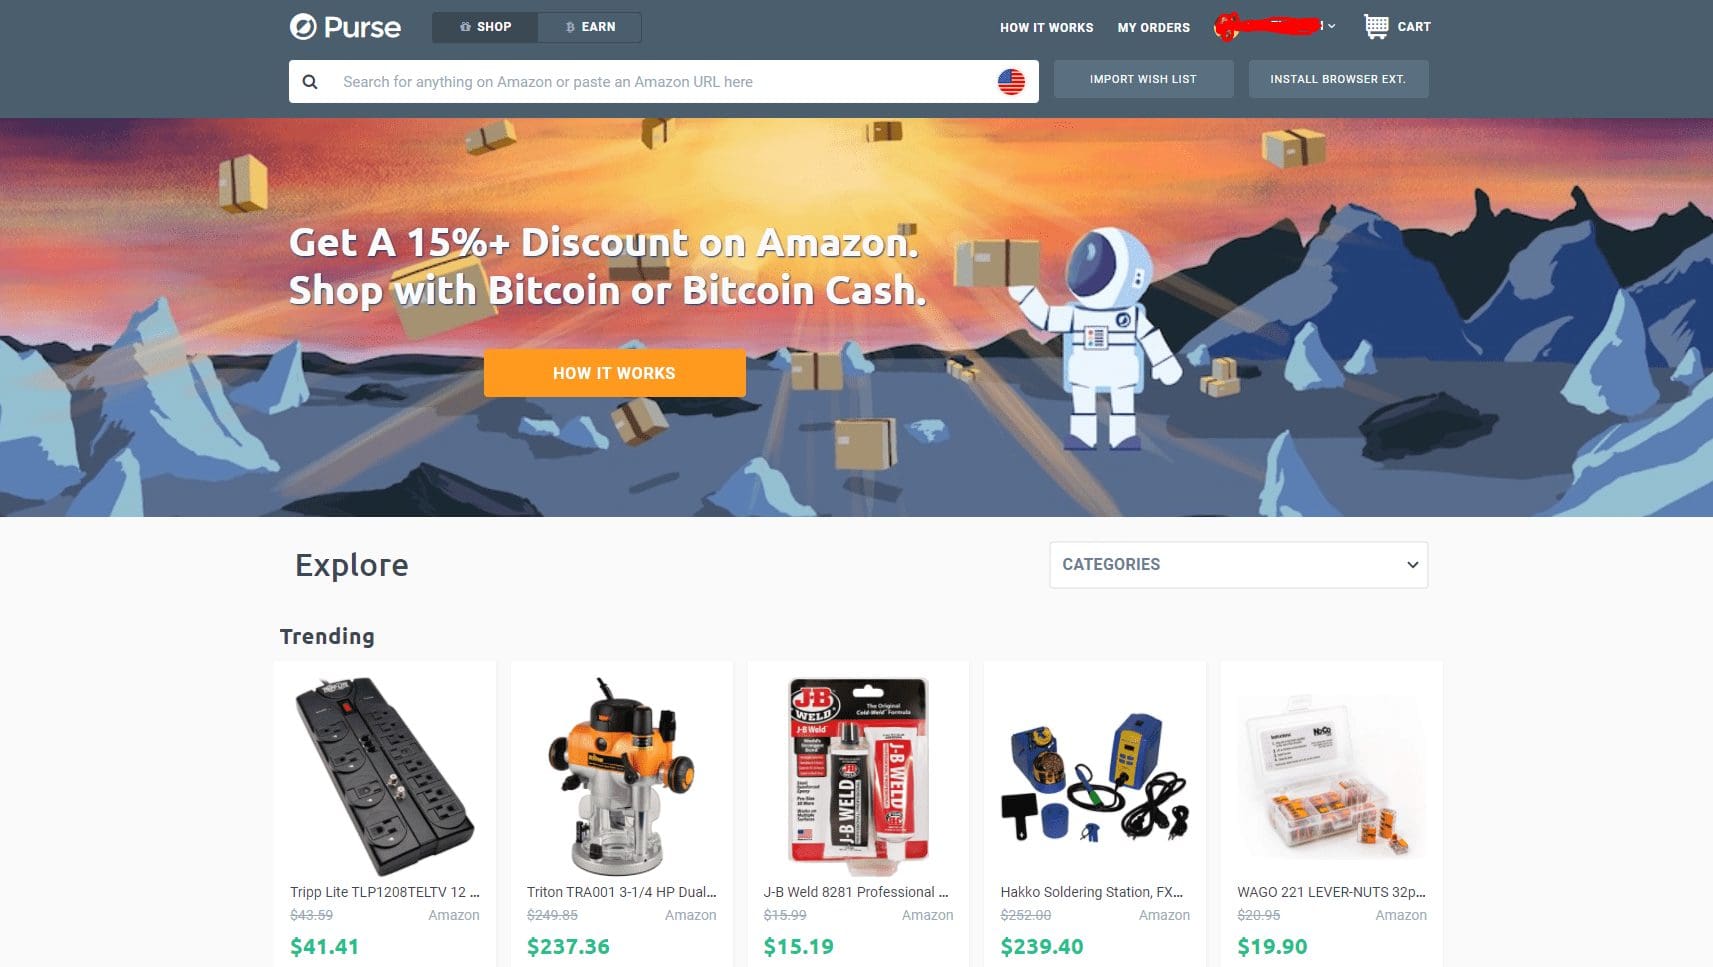The height and width of the screenshot is (967, 1713).
Task: Click Install Browser Ext. button
Action: (1338, 79)
